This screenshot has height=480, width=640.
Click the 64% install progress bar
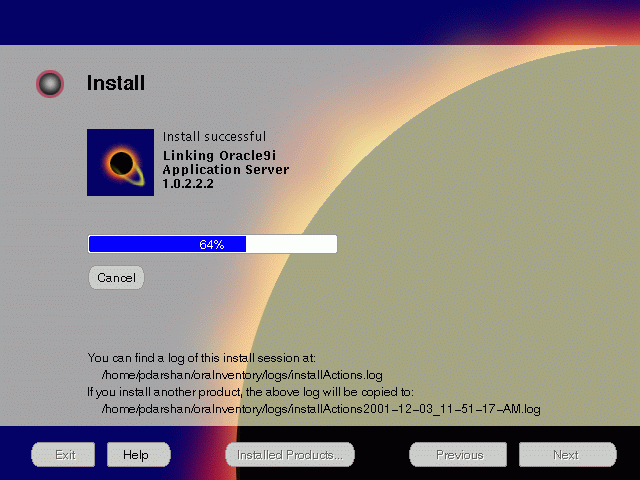point(213,244)
